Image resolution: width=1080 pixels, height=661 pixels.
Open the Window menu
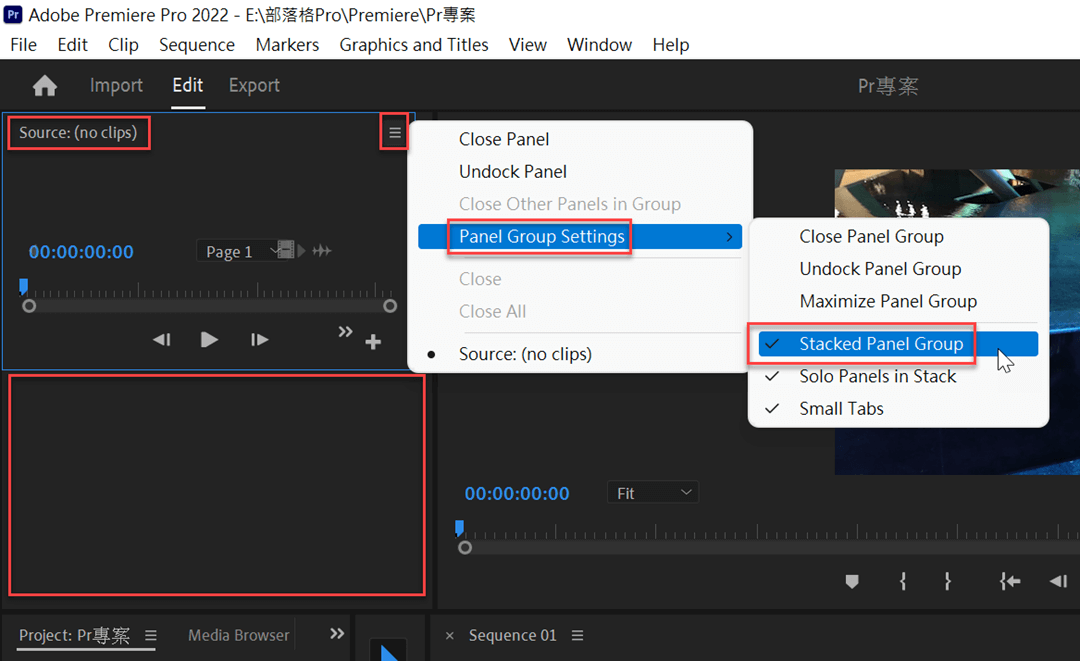[x=599, y=45]
